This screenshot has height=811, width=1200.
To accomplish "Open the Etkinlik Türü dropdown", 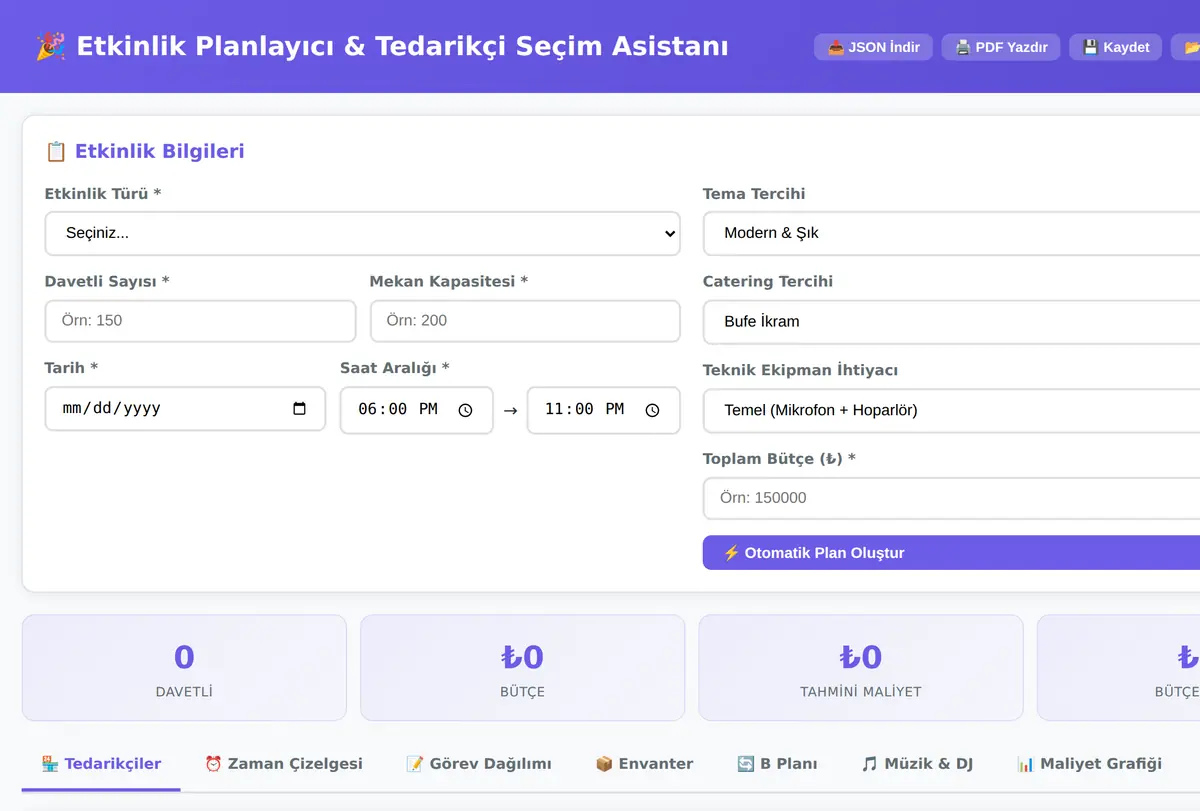I will coord(362,233).
